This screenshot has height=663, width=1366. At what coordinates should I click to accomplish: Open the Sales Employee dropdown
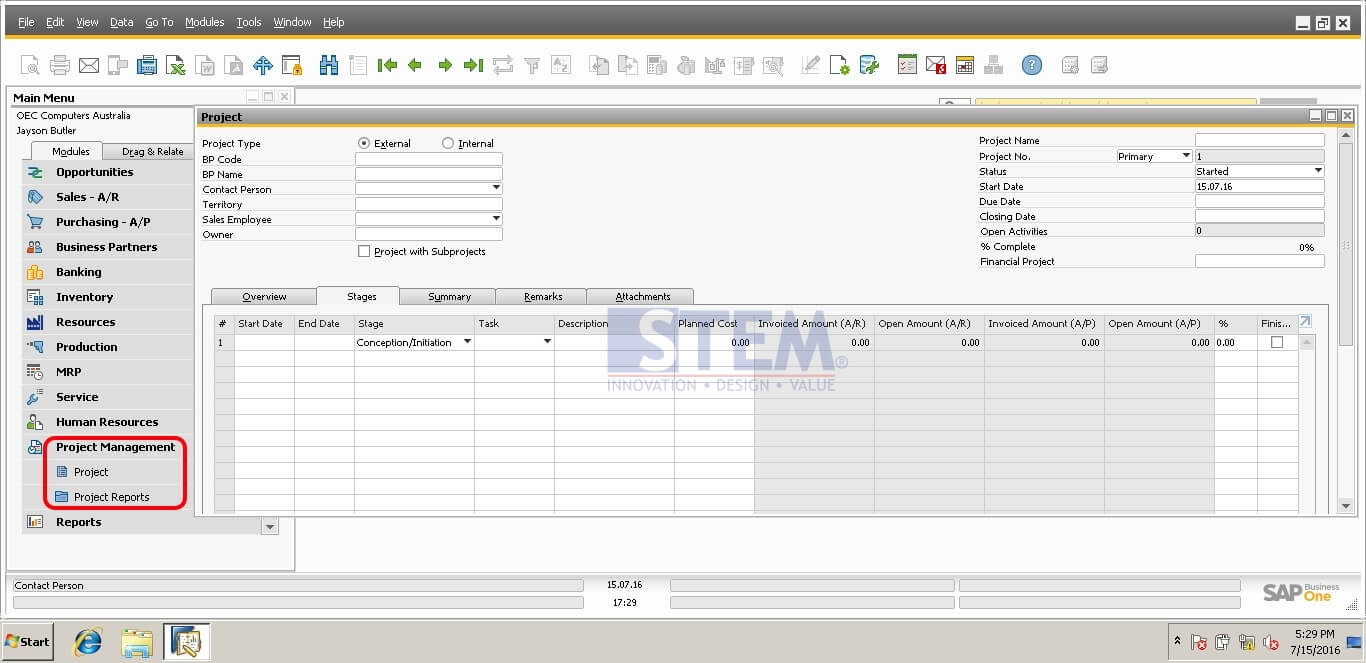pos(496,218)
